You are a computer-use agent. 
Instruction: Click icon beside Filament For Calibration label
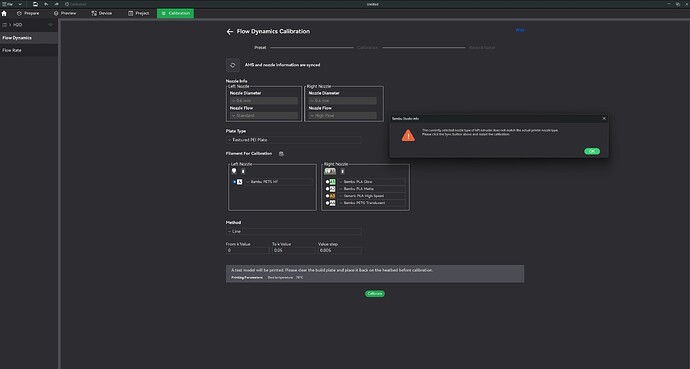281,153
